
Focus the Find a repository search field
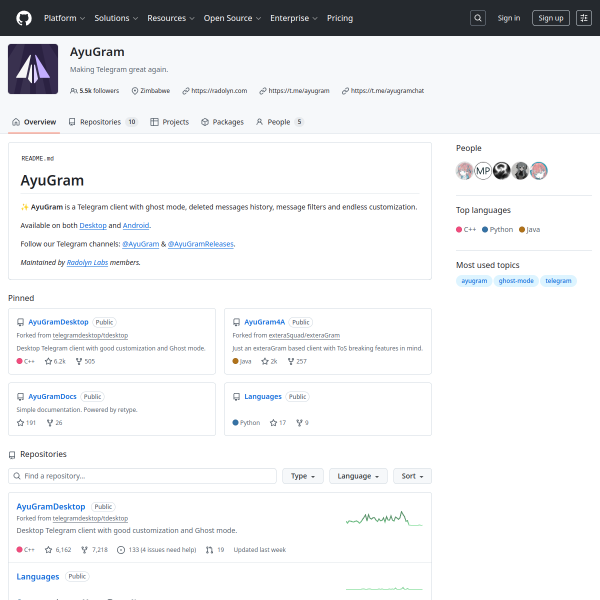[x=142, y=476]
